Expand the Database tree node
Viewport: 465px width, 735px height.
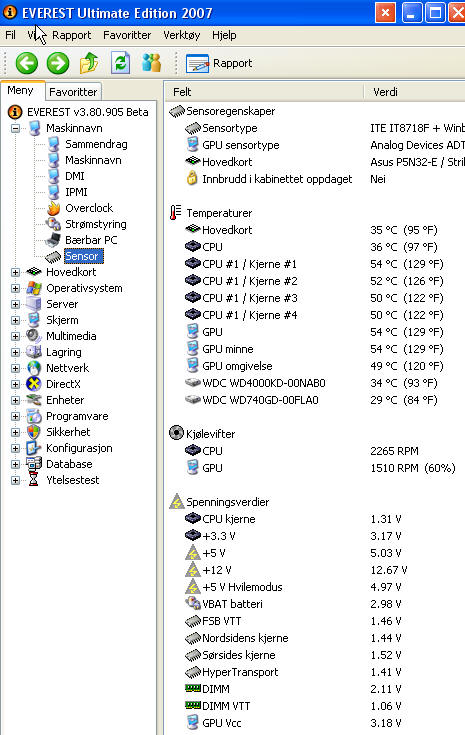coord(15,464)
